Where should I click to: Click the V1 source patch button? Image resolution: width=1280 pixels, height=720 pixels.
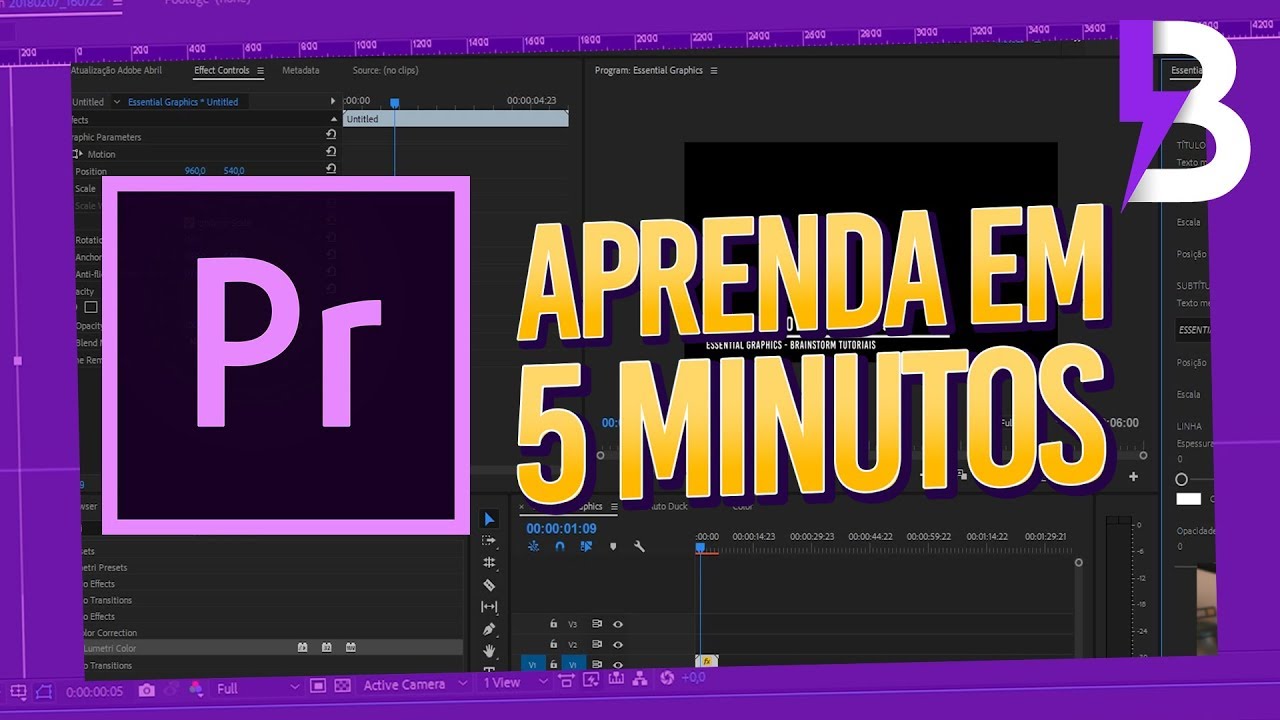[532, 664]
